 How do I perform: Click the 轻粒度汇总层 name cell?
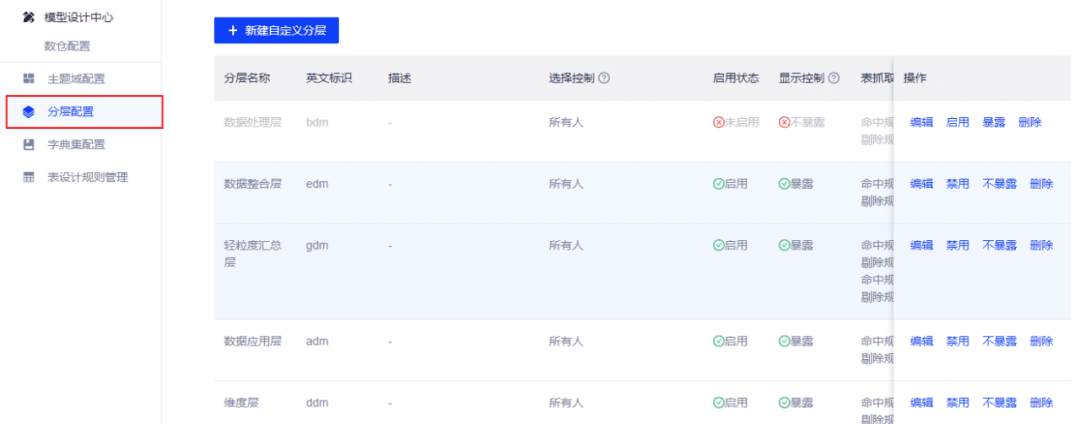coord(253,253)
